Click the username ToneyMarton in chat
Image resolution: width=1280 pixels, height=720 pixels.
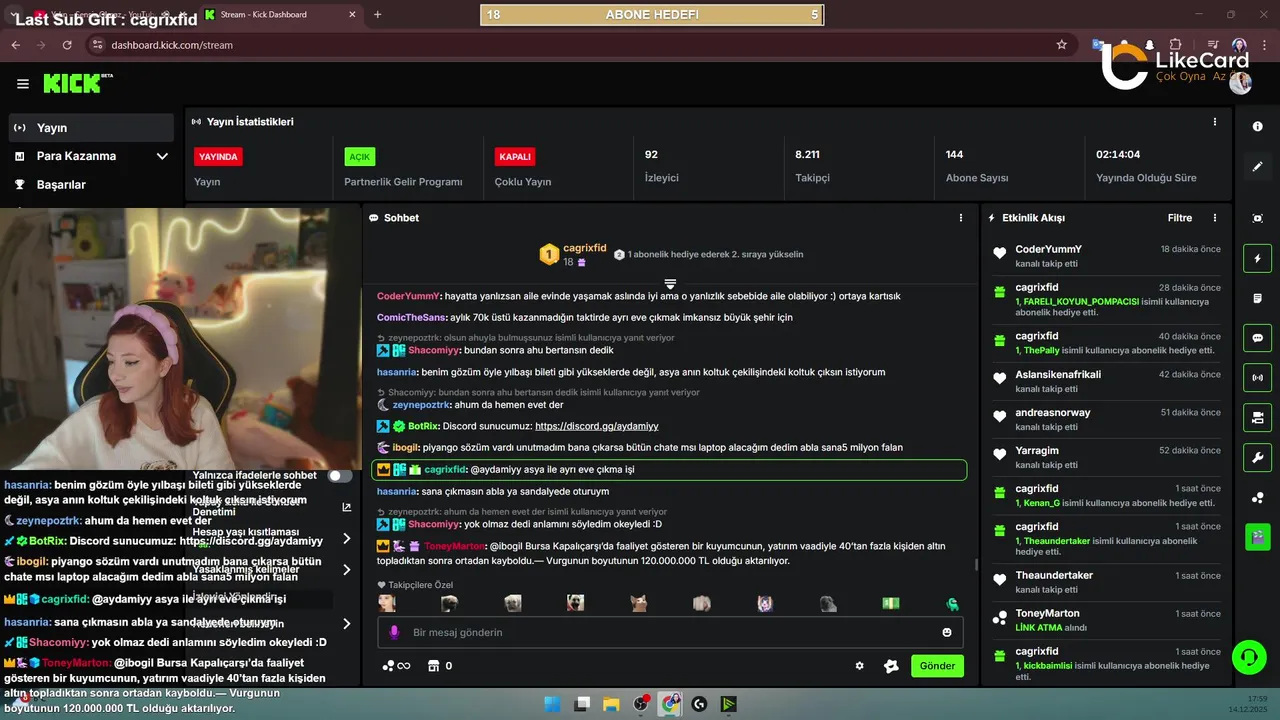pyautogui.click(x=452, y=547)
